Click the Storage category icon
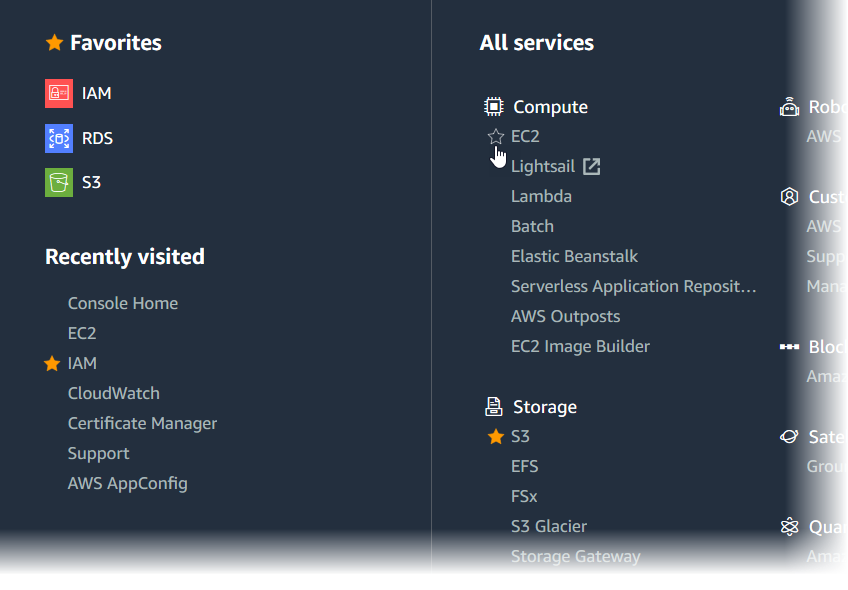 click(493, 407)
